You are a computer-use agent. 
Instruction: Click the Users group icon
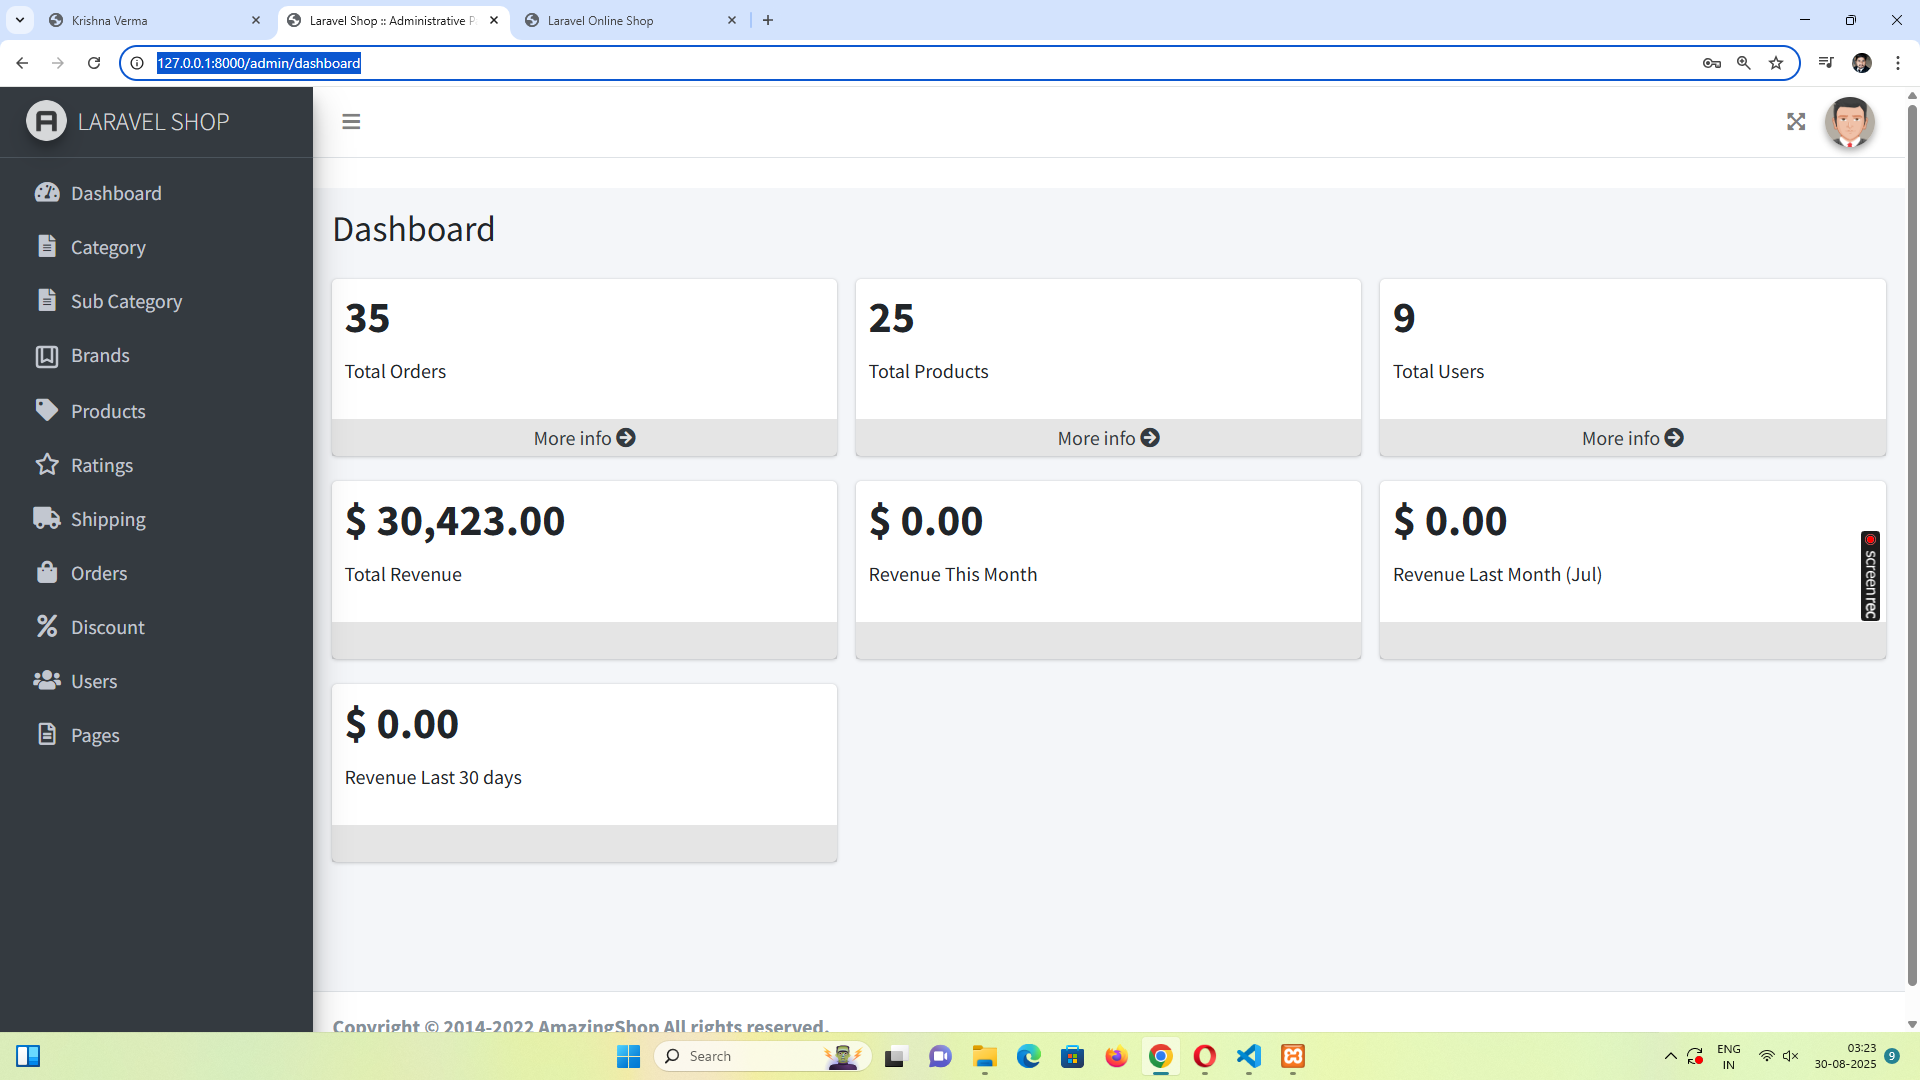click(x=47, y=680)
